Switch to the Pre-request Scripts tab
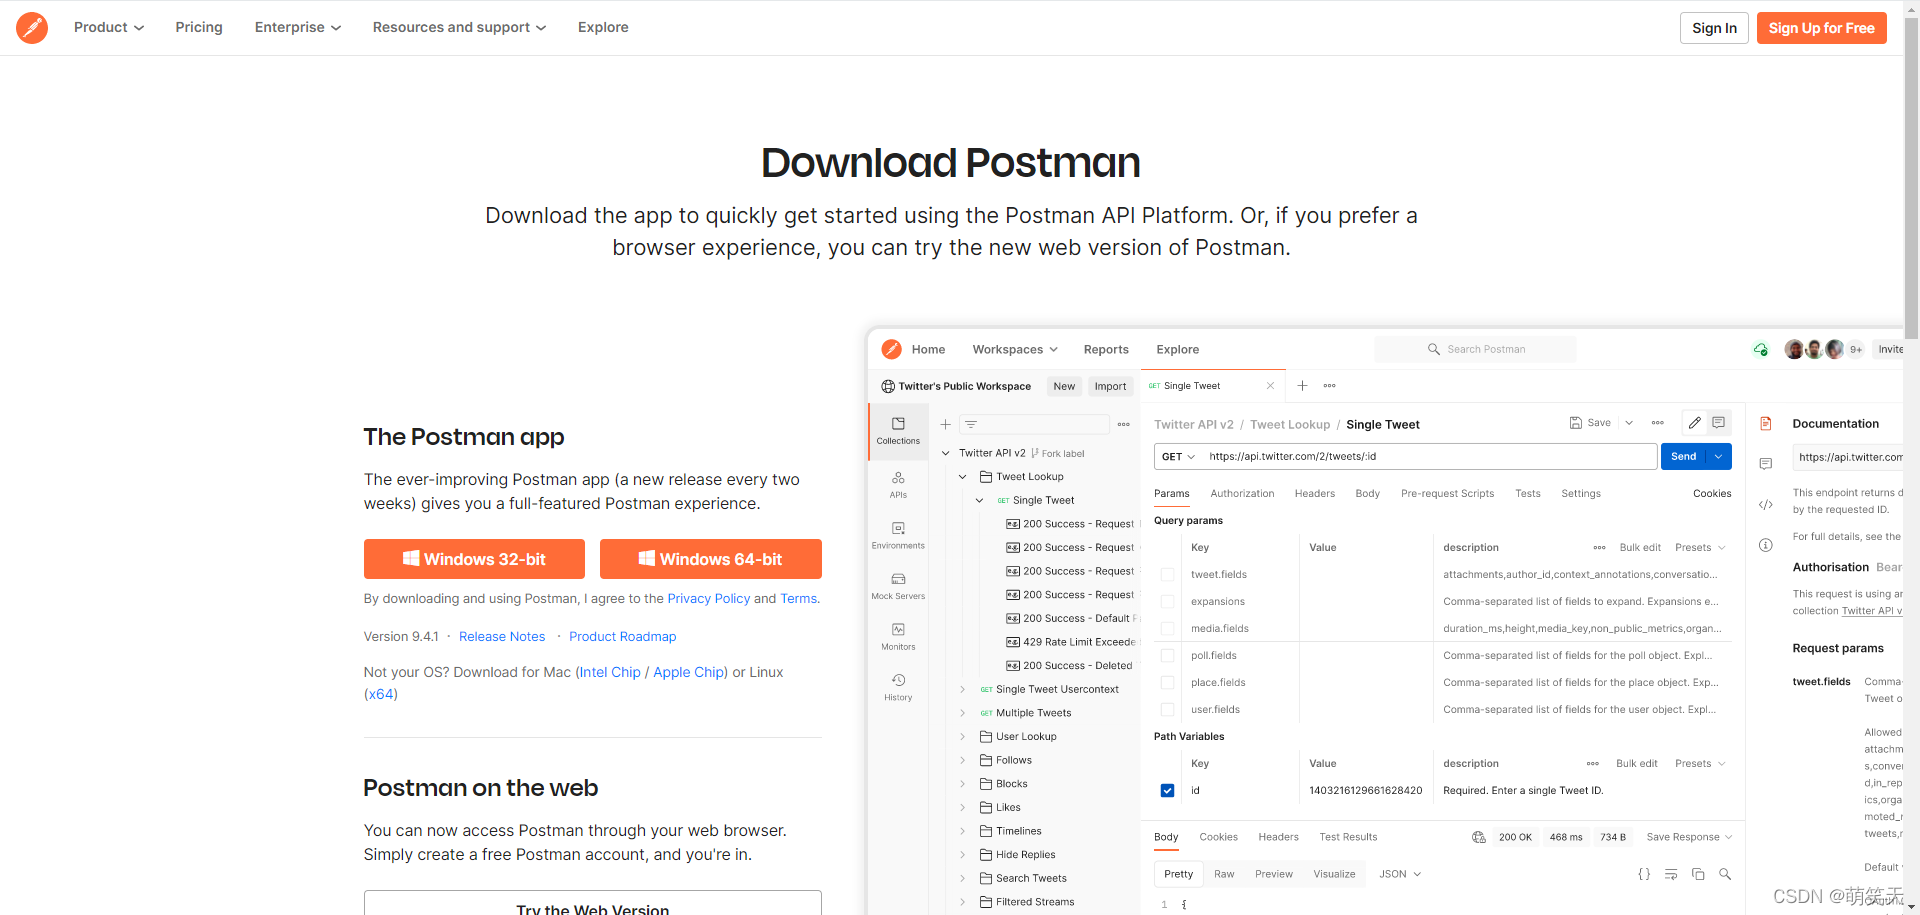The width and height of the screenshot is (1920, 915). pyautogui.click(x=1447, y=494)
